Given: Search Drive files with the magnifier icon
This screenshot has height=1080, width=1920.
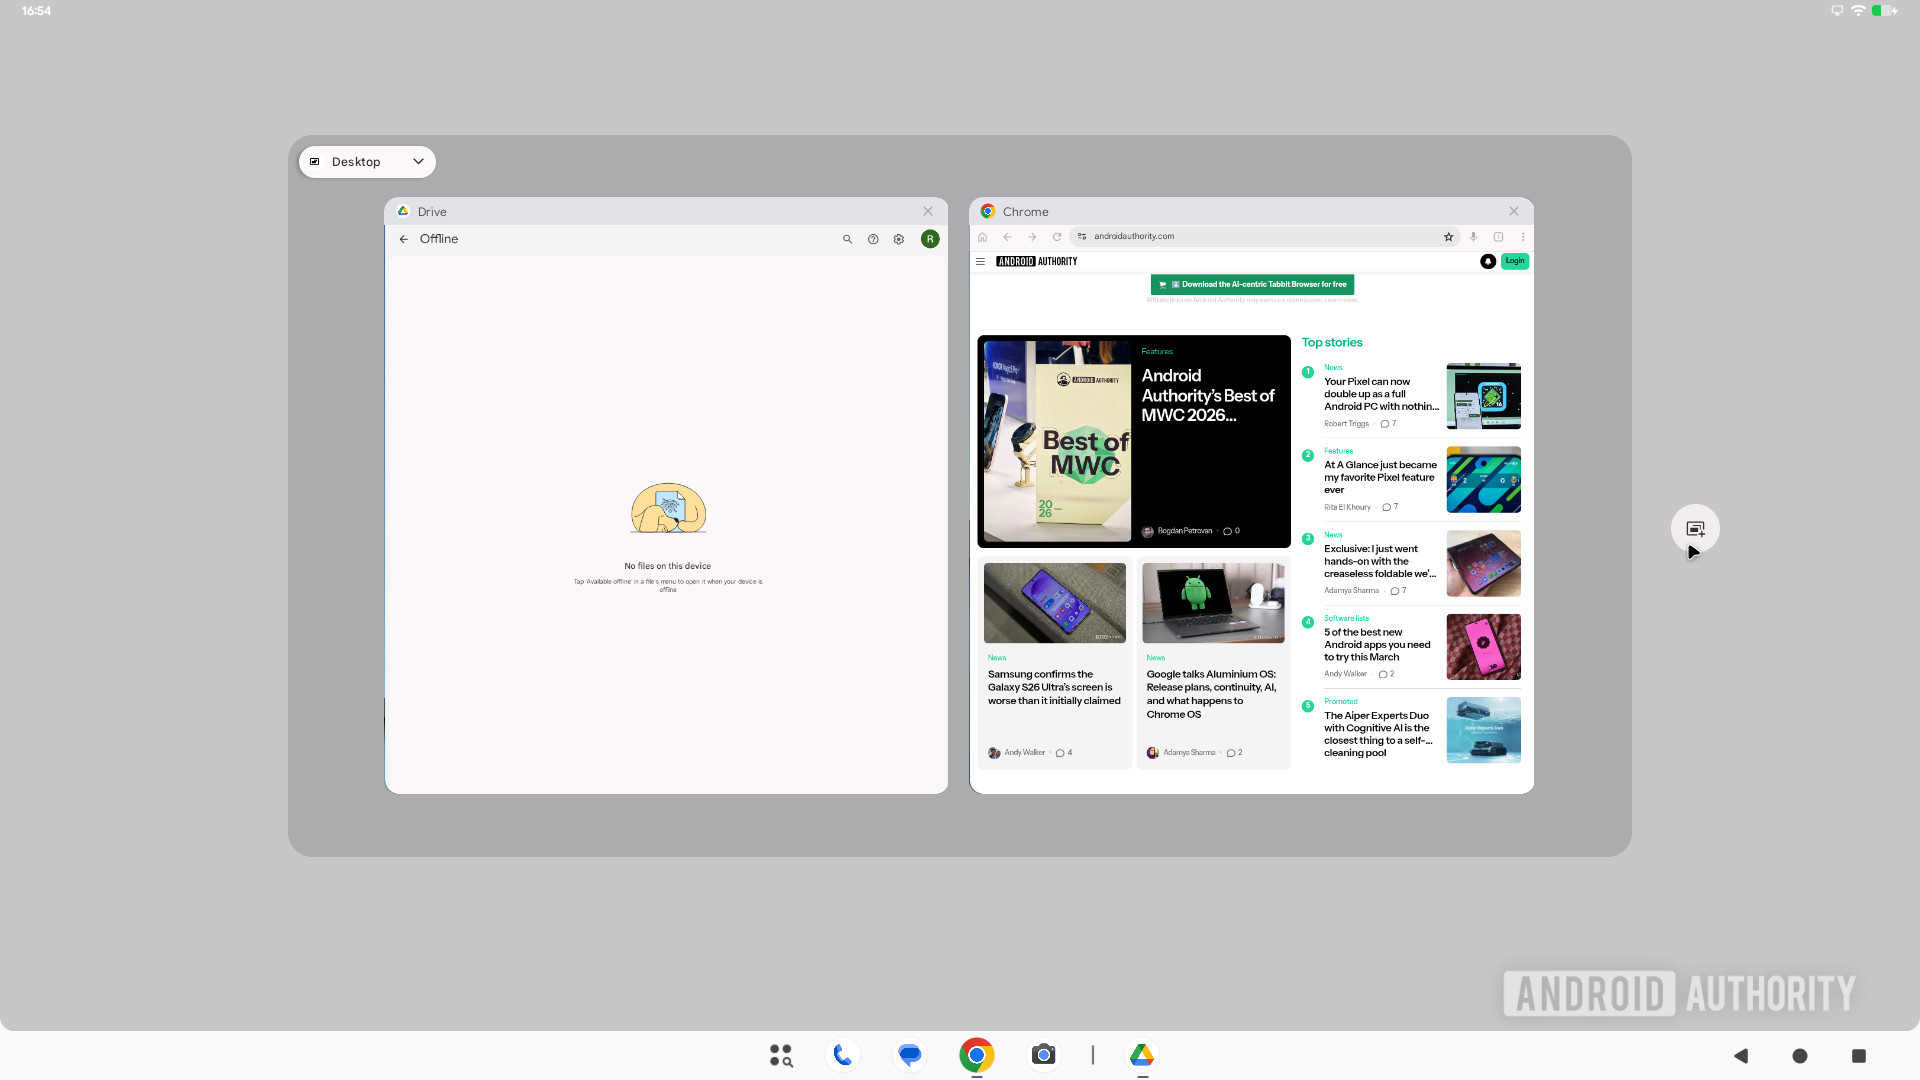Looking at the screenshot, I should [847, 239].
